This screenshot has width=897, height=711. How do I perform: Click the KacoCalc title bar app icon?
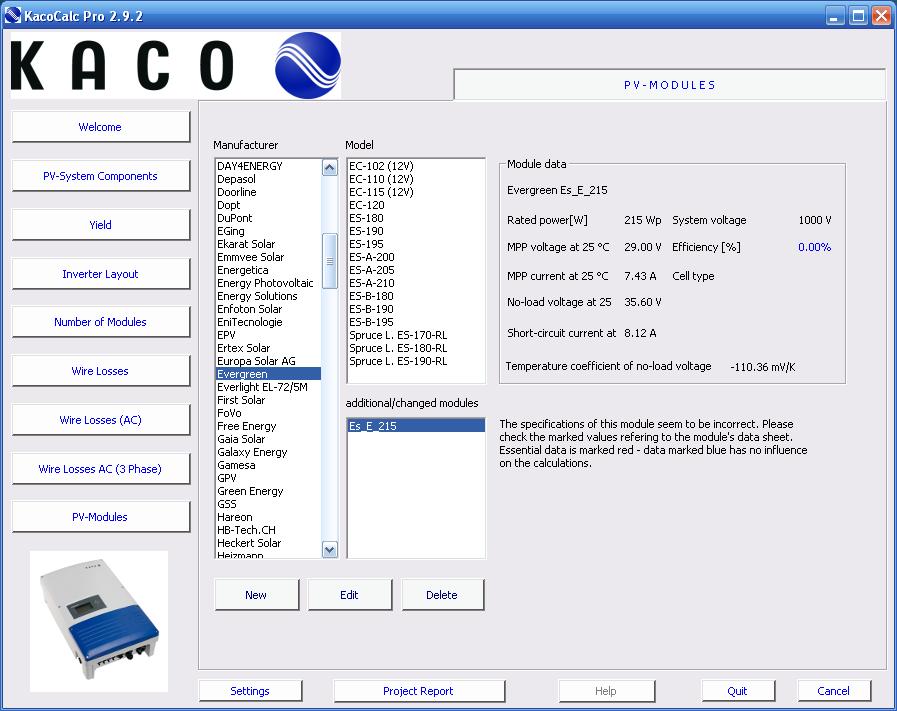pos(12,15)
